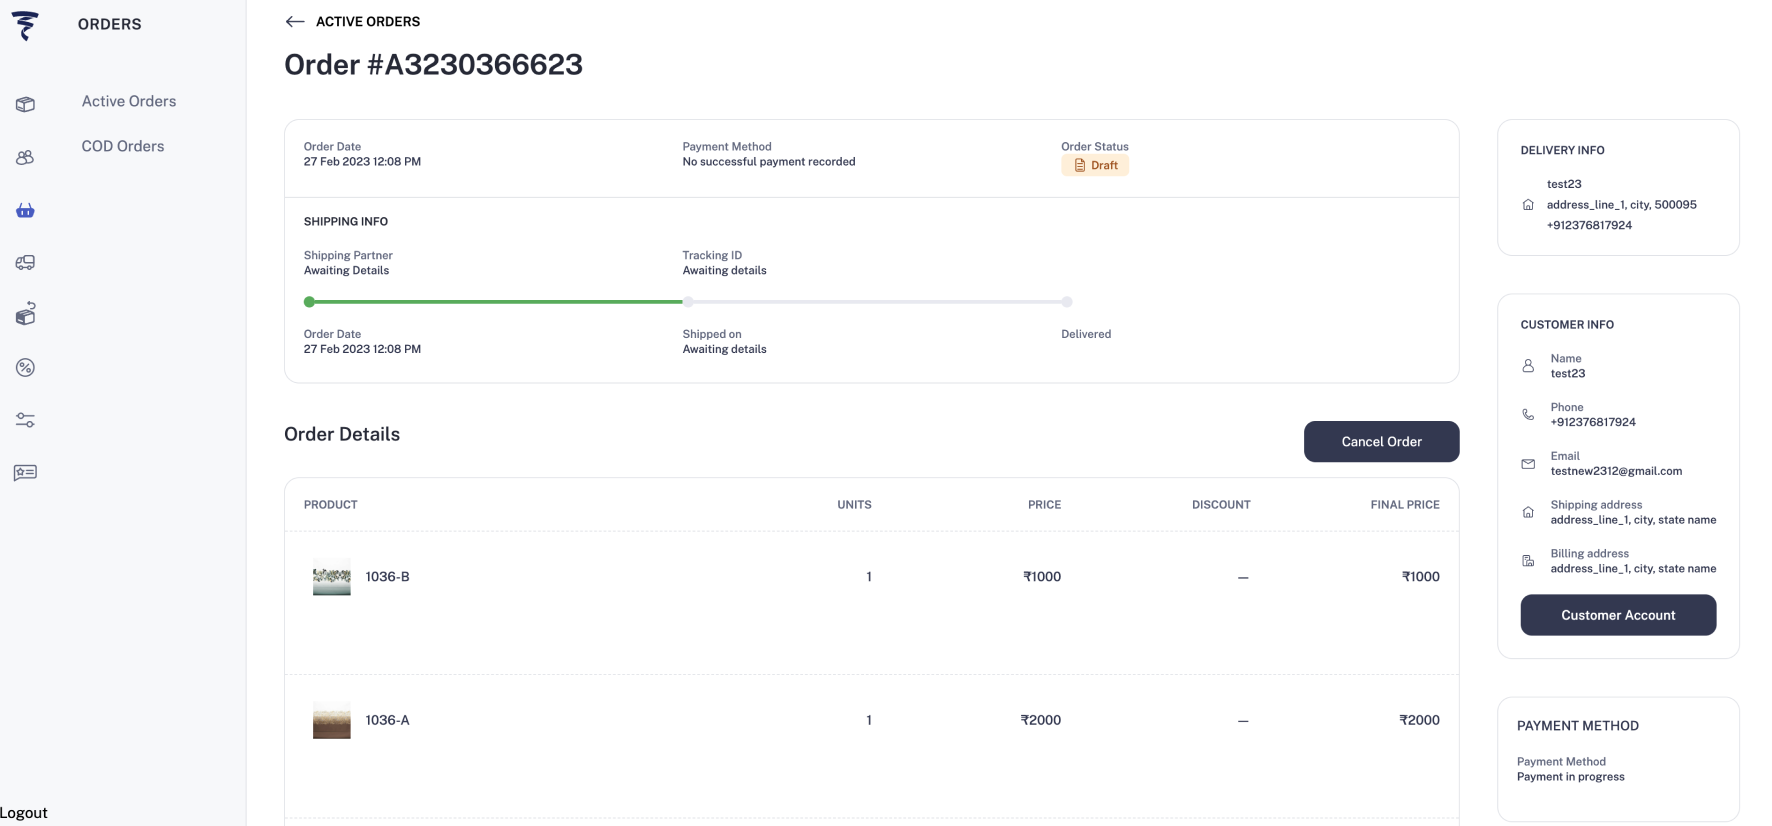
Task: Open COD Orders in the sidebar menu
Action: [x=123, y=146]
